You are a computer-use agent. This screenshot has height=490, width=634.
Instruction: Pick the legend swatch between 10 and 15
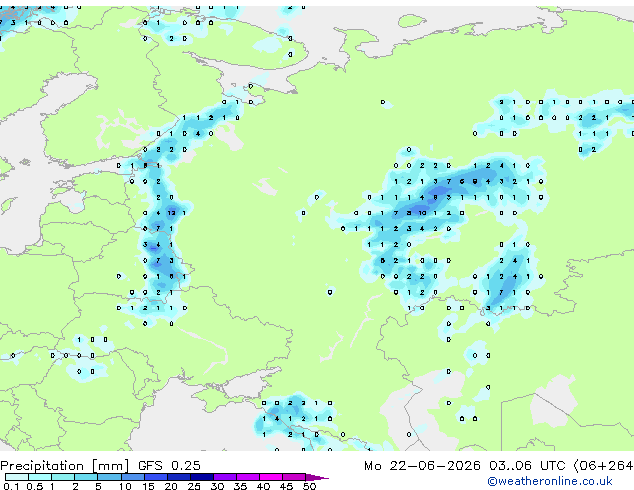[x=132, y=477]
